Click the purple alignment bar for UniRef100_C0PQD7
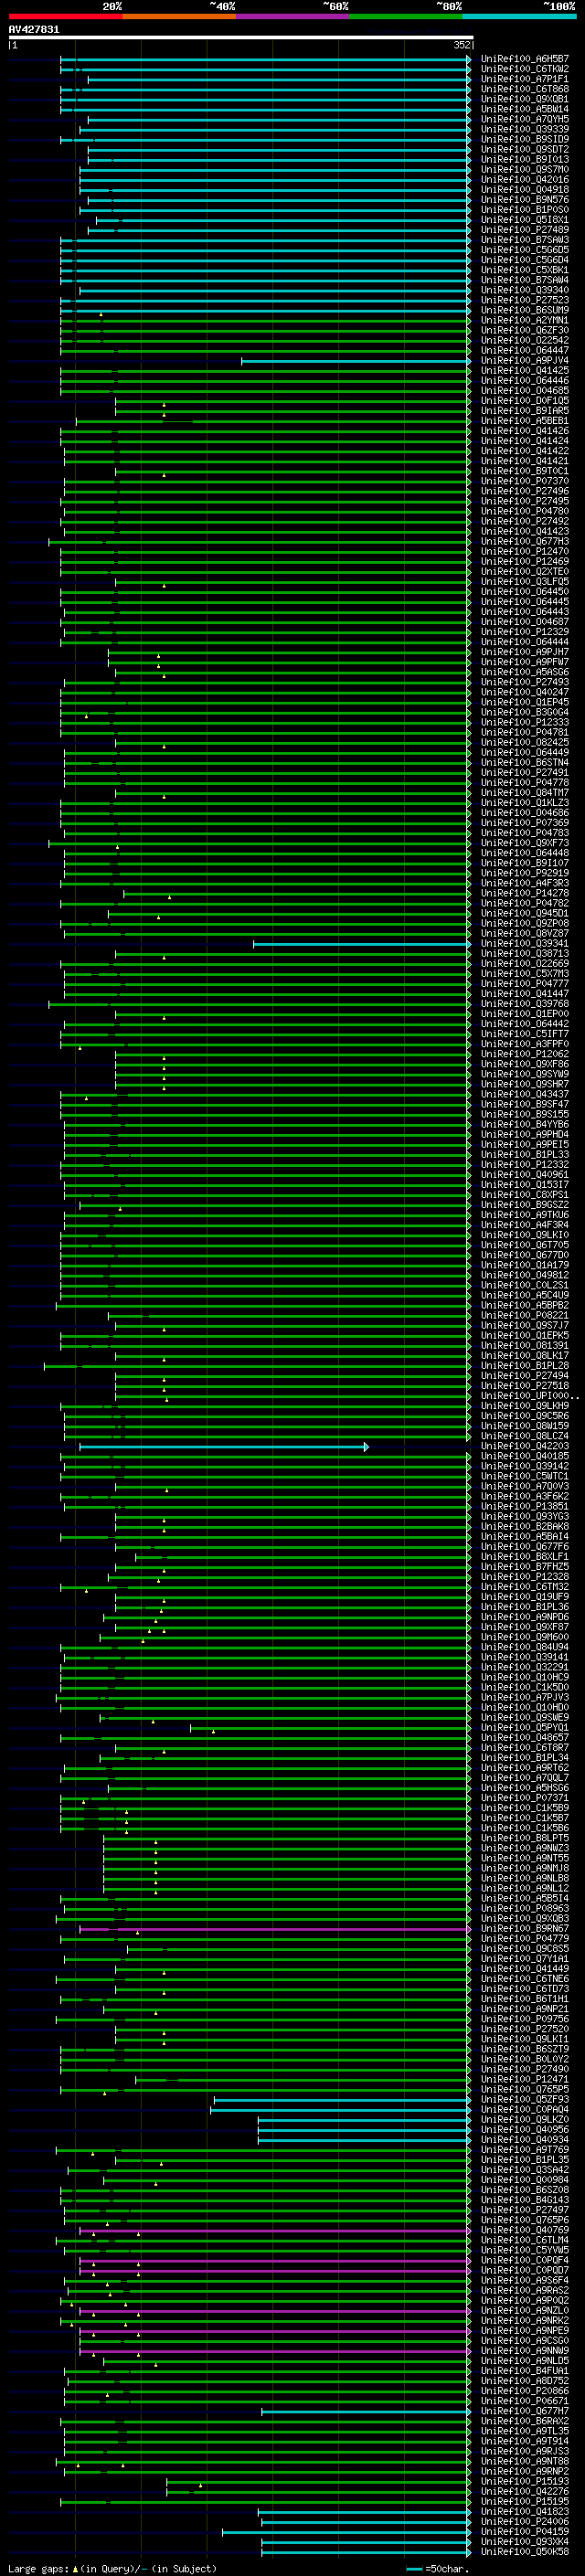This screenshot has width=585, height=2576. pyautogui.click(x=274, y=2271)
